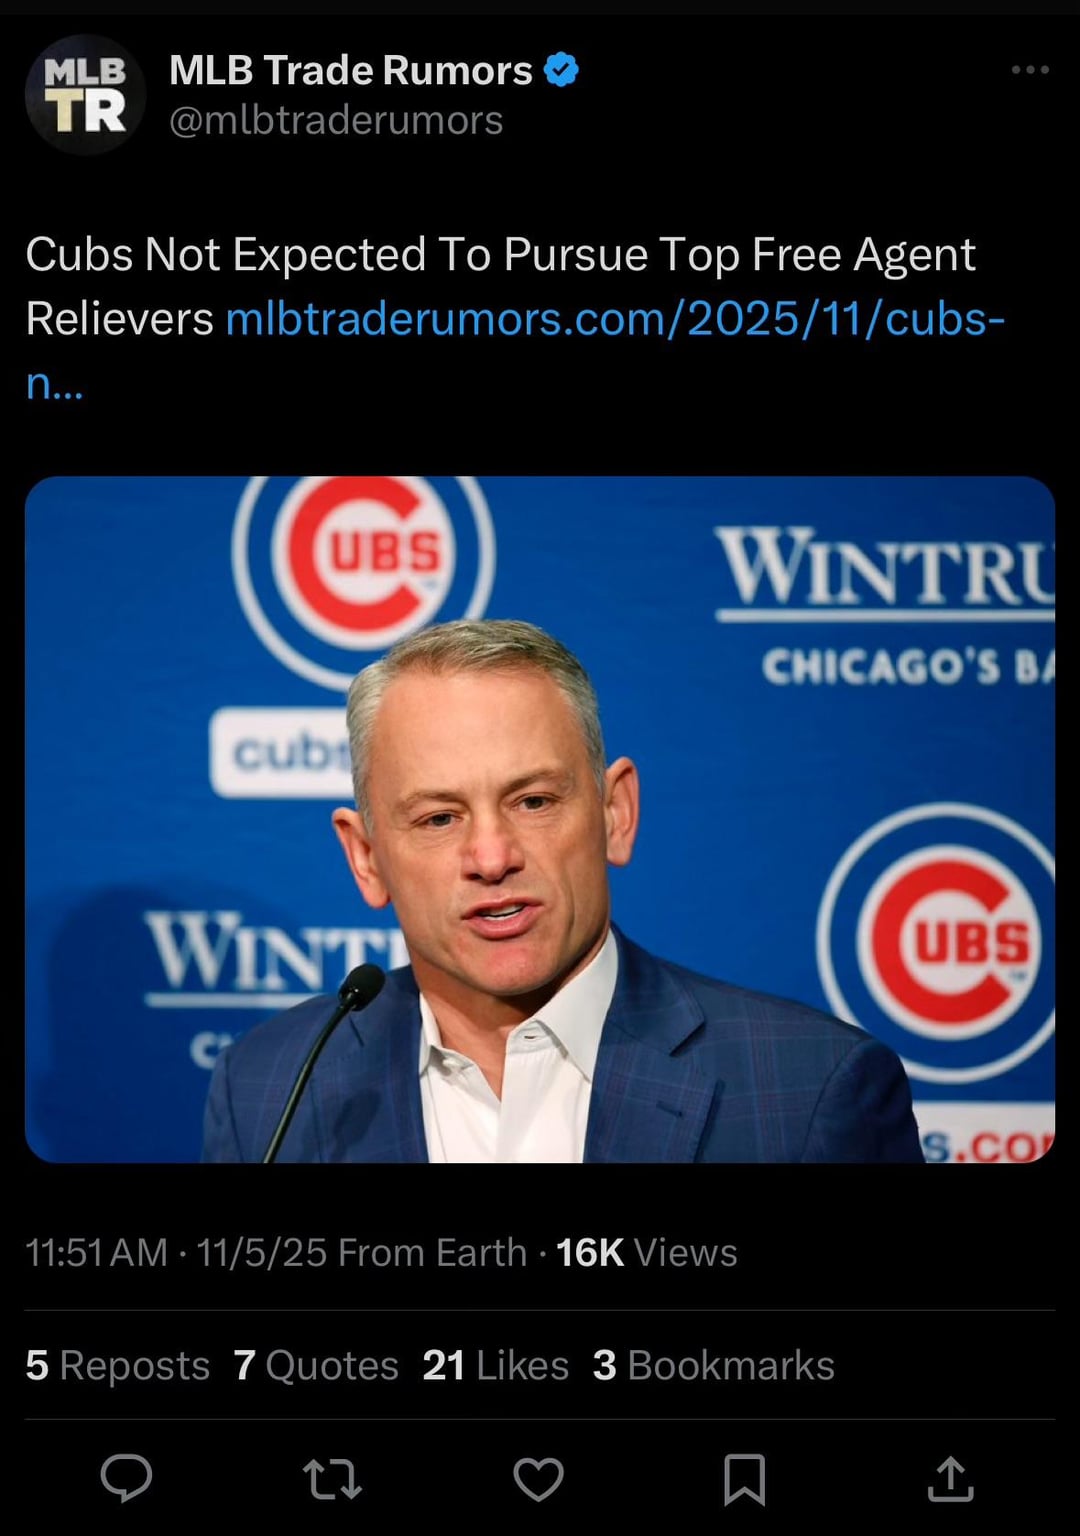This screenshot has width=1080, height=1536.
Task: Open the three-dot more options menu
Action: (x=1029, y=70)
